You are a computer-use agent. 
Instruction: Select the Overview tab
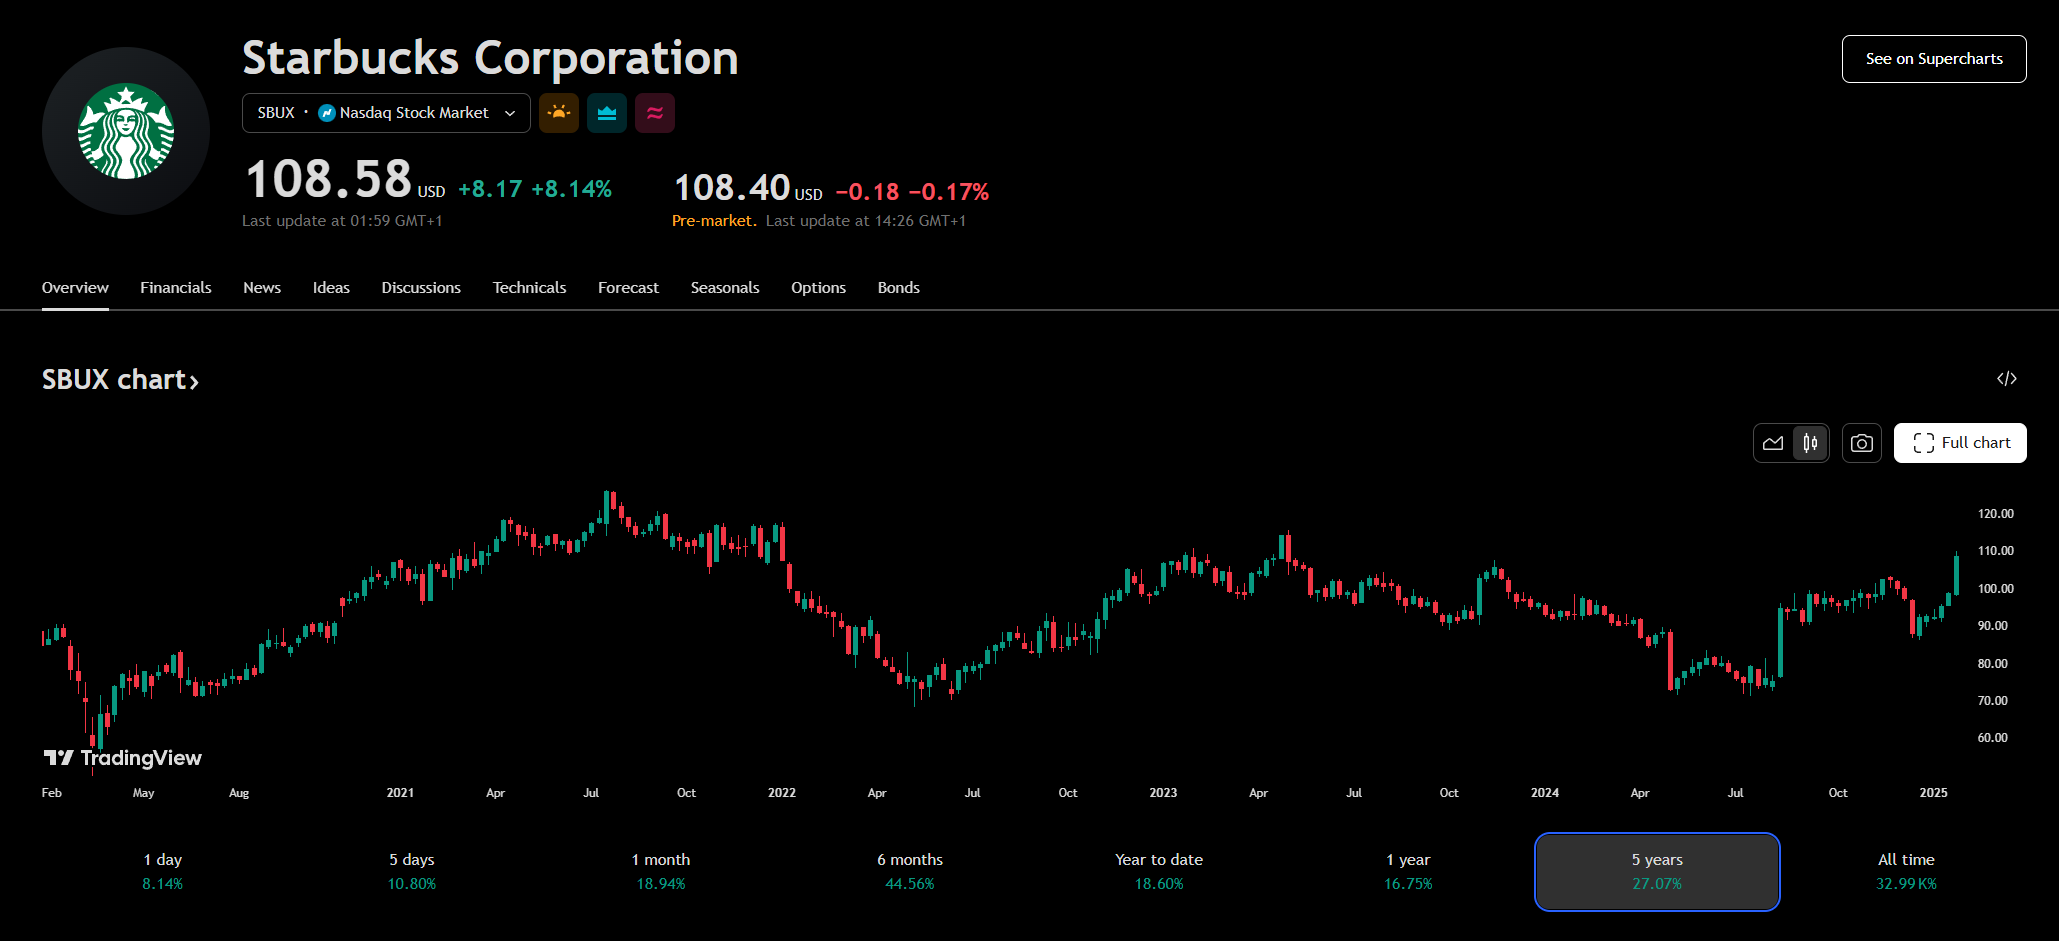(75, 288)
